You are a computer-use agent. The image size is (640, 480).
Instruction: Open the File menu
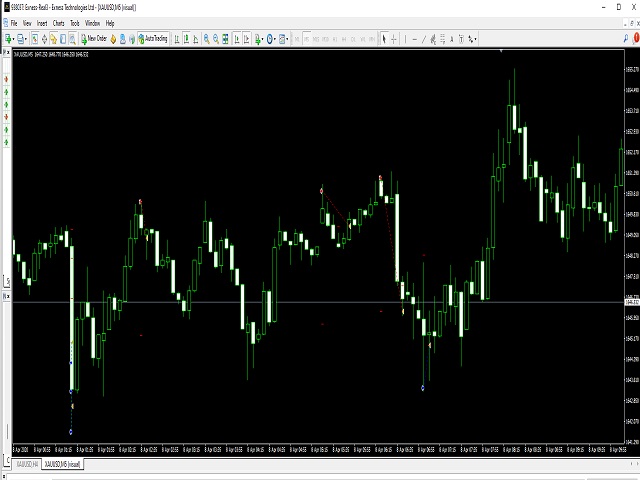pos(14,23)
